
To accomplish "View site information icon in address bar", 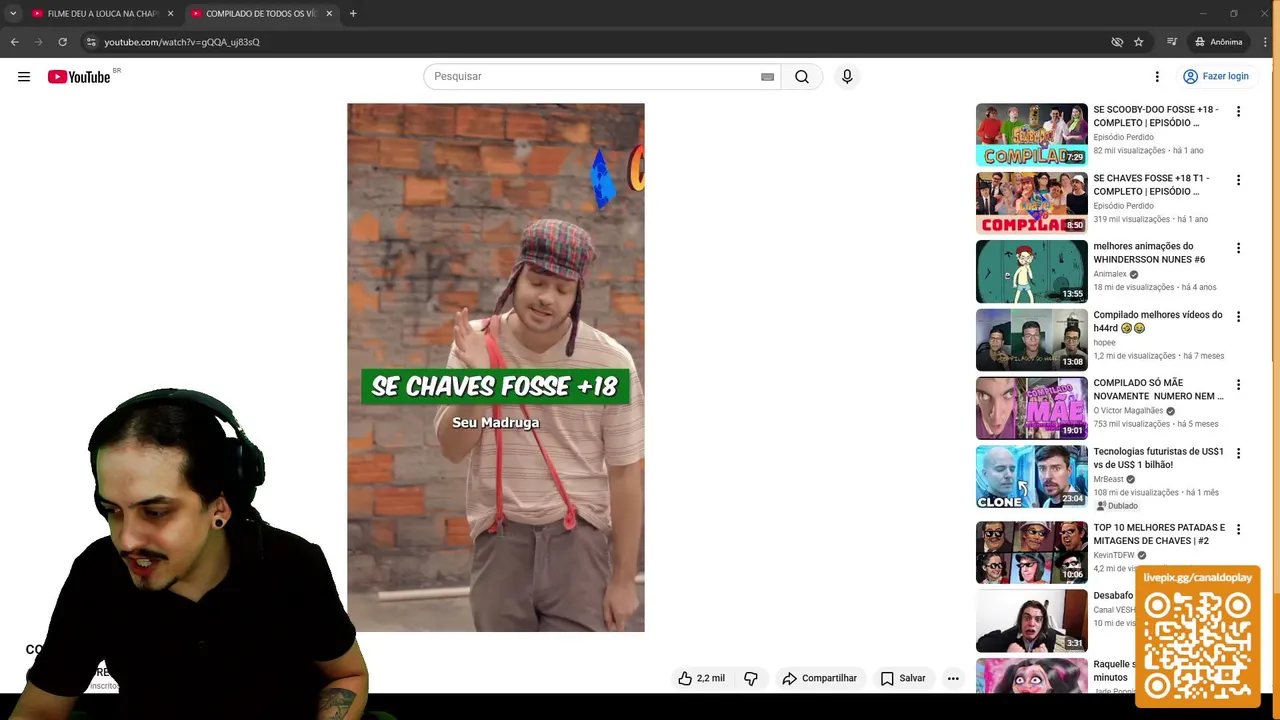I will click(91, 42).
